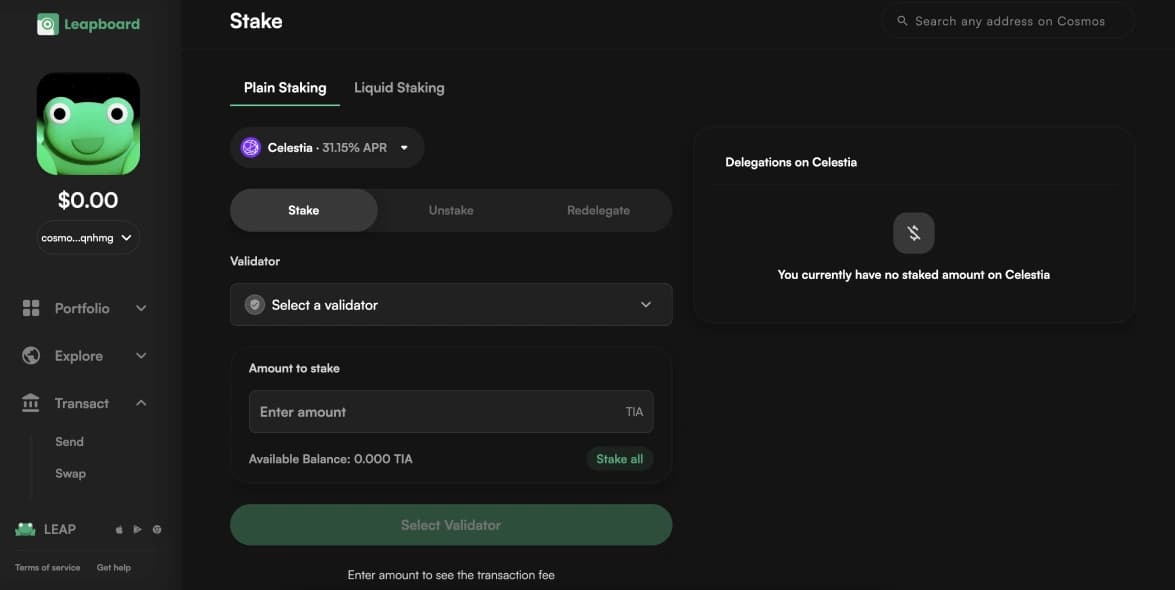
Task: Open the Google Play store icon
Action: tap(137, 529)
